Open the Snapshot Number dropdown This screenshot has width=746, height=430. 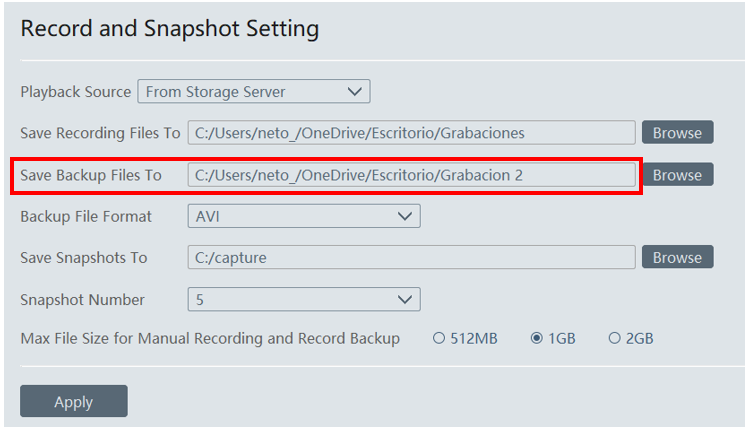tap(304, 299)
